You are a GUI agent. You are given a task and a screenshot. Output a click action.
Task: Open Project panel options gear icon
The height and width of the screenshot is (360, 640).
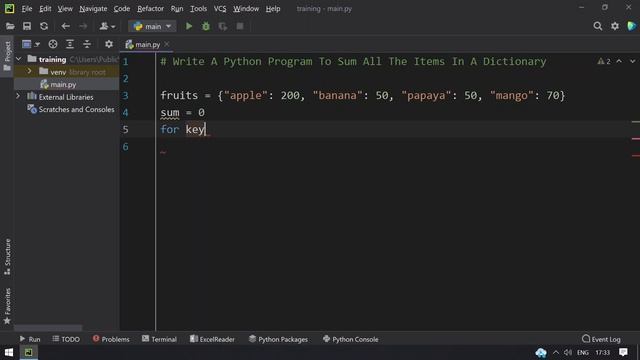click(x=109, y=44)
